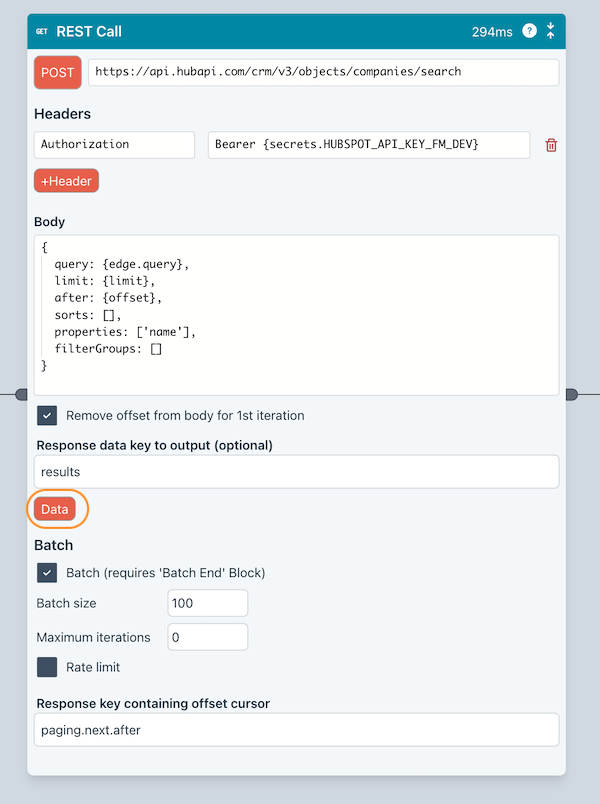Collapse the block using double-arrow icon
The width and height of the screenshot is (600, 804).
[x=551, y=31]
